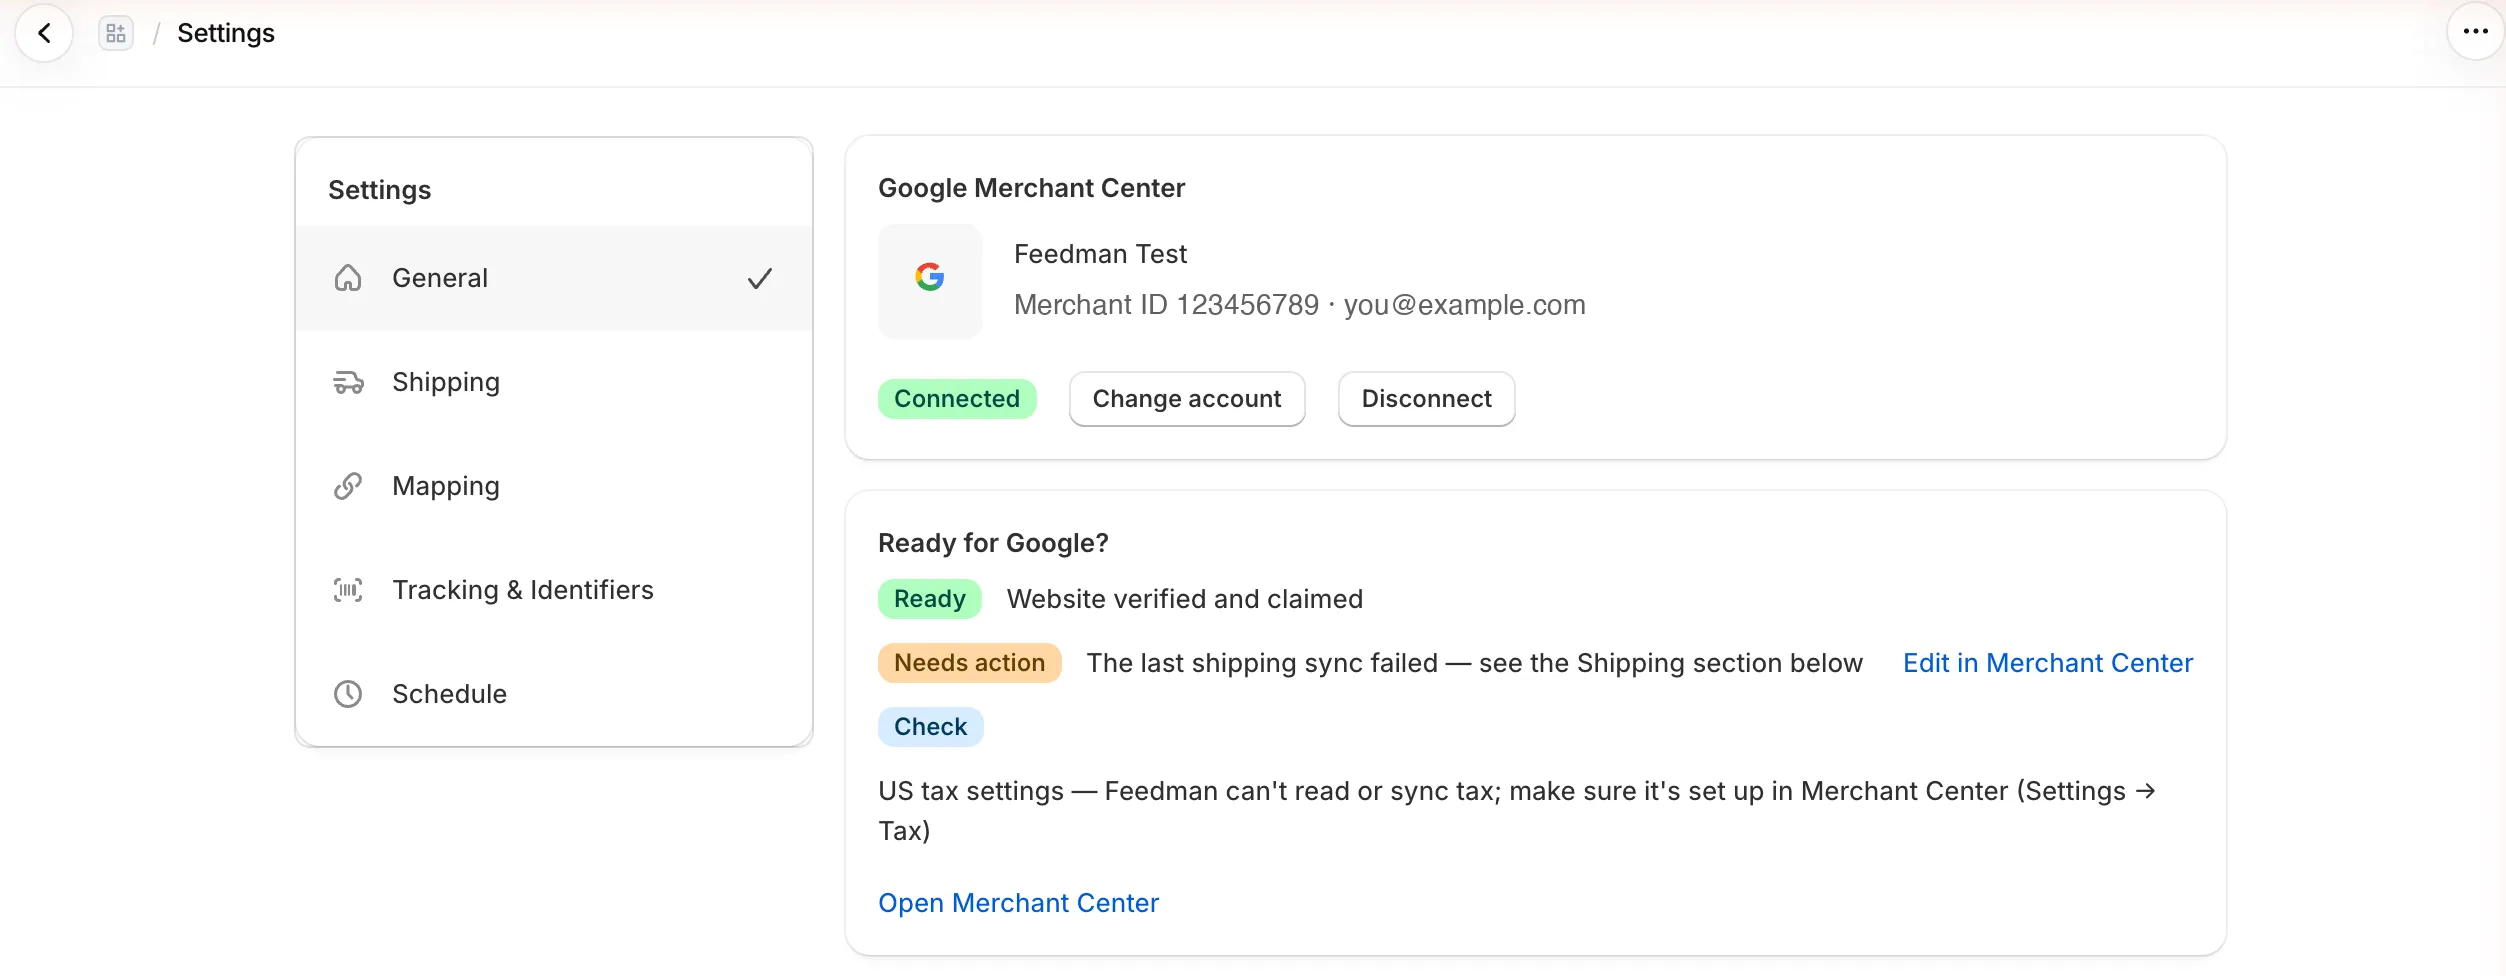The image size is (2506, 976).
Task: Click the Ready for Google? heading
Action: click(x=993, y=543)
